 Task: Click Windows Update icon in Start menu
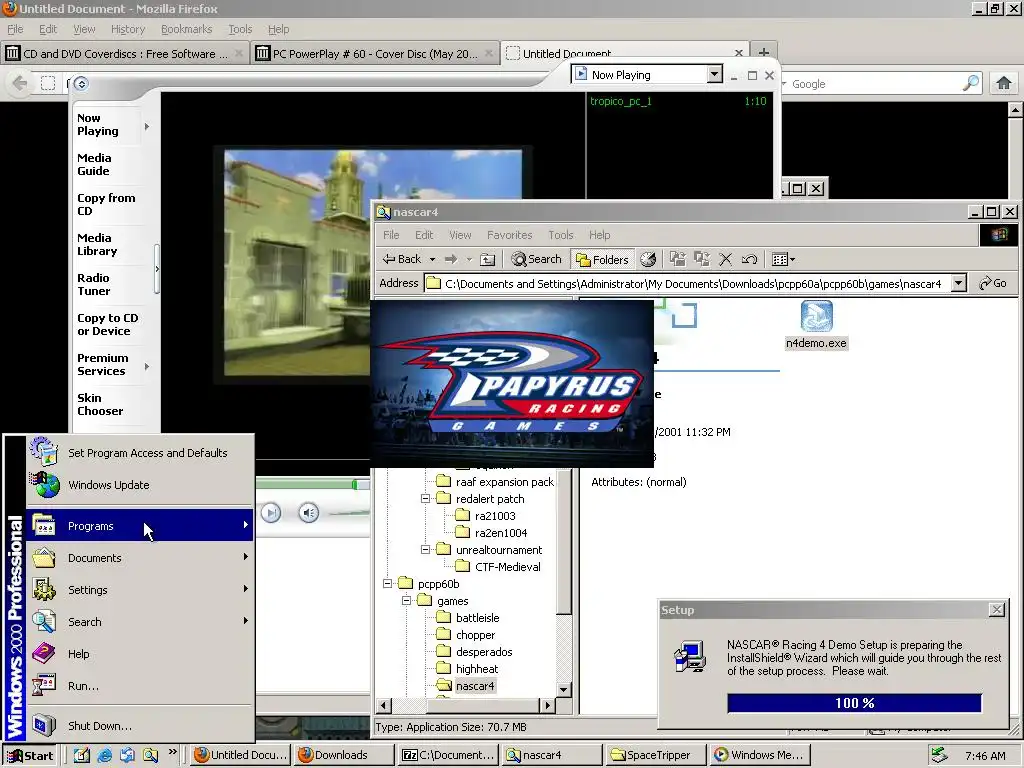[x=44, y=485]
